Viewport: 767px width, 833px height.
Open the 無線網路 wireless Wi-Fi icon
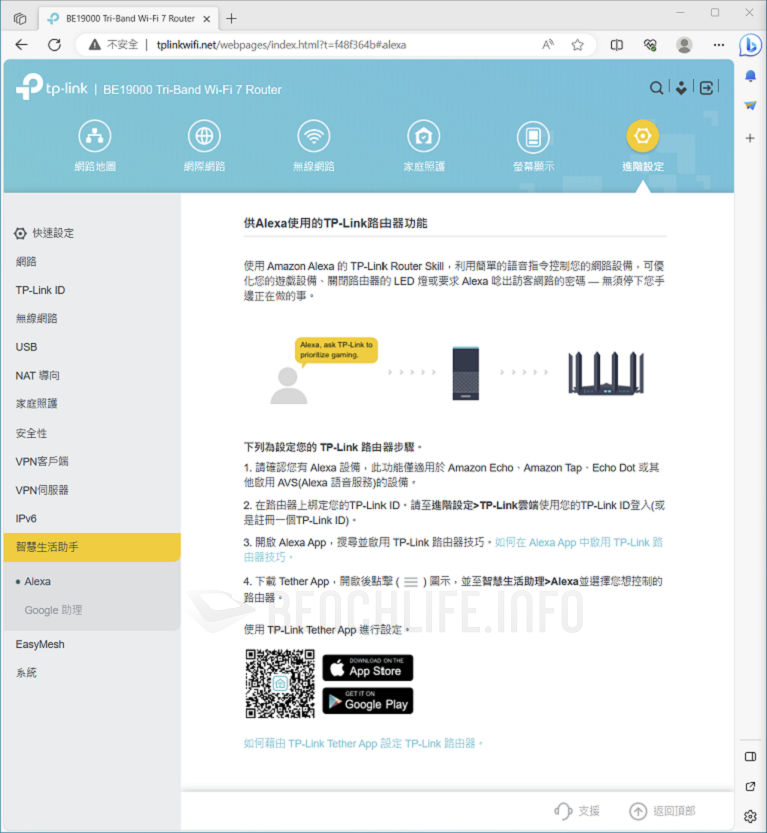click(314, 136)
